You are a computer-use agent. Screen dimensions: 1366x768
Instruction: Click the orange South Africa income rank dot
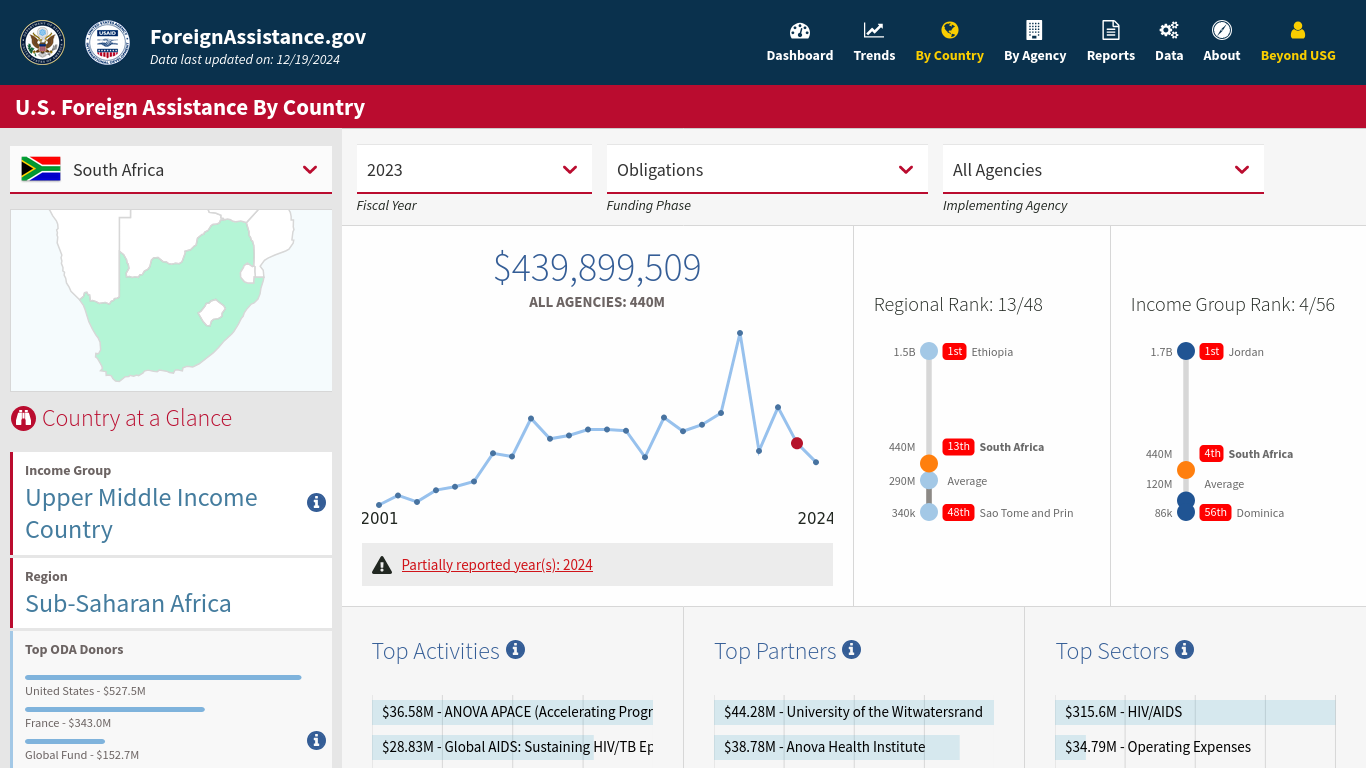pos(1186,470)
